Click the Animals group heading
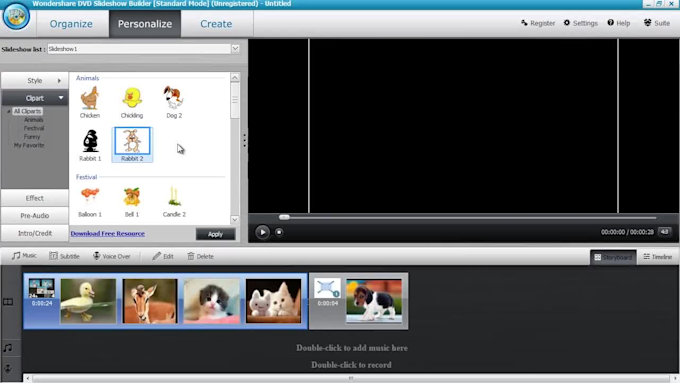680x383 pixels. [x=88, y=78]
